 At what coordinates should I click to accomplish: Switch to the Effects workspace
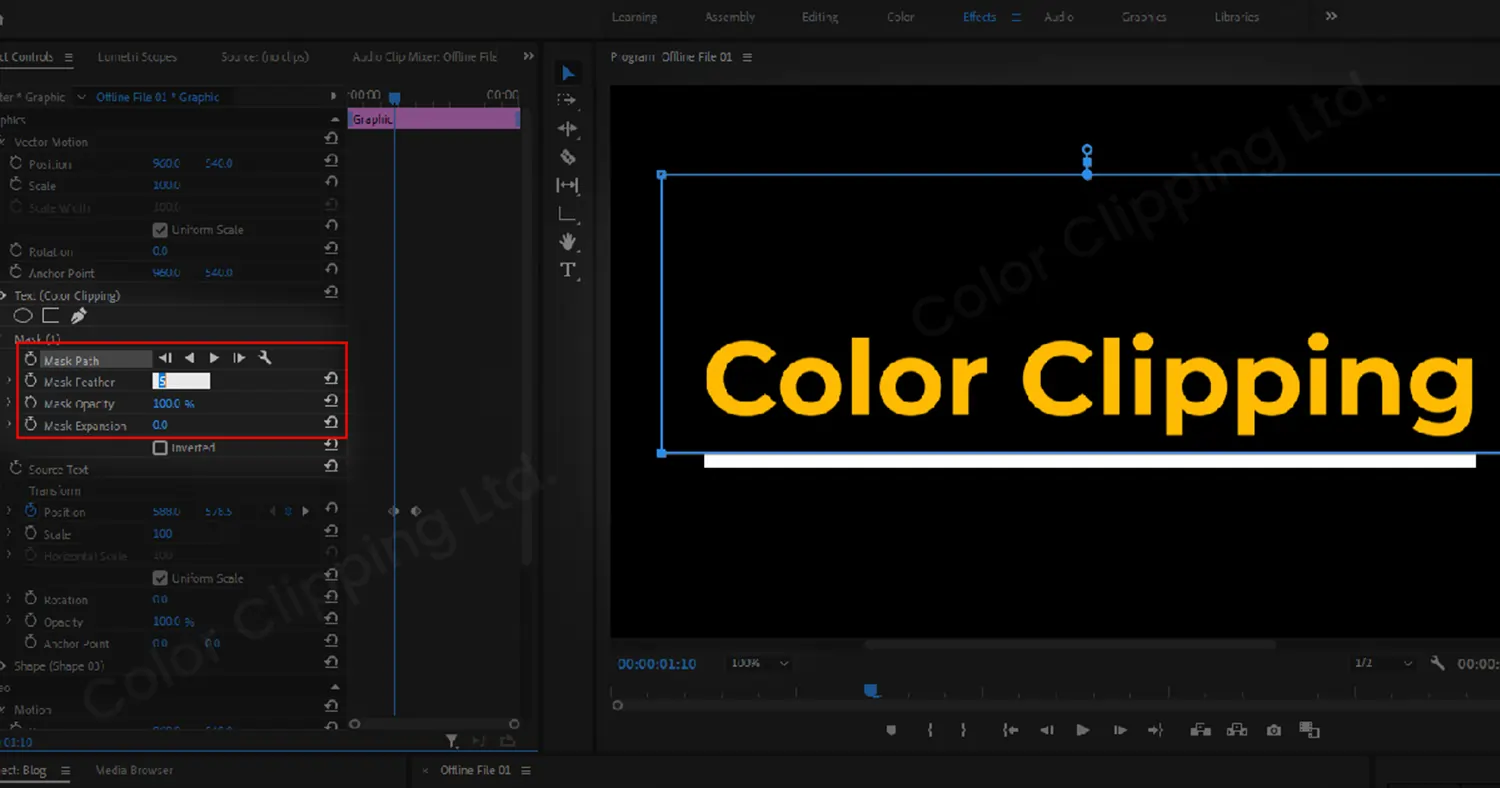click(x=979, y=16)
